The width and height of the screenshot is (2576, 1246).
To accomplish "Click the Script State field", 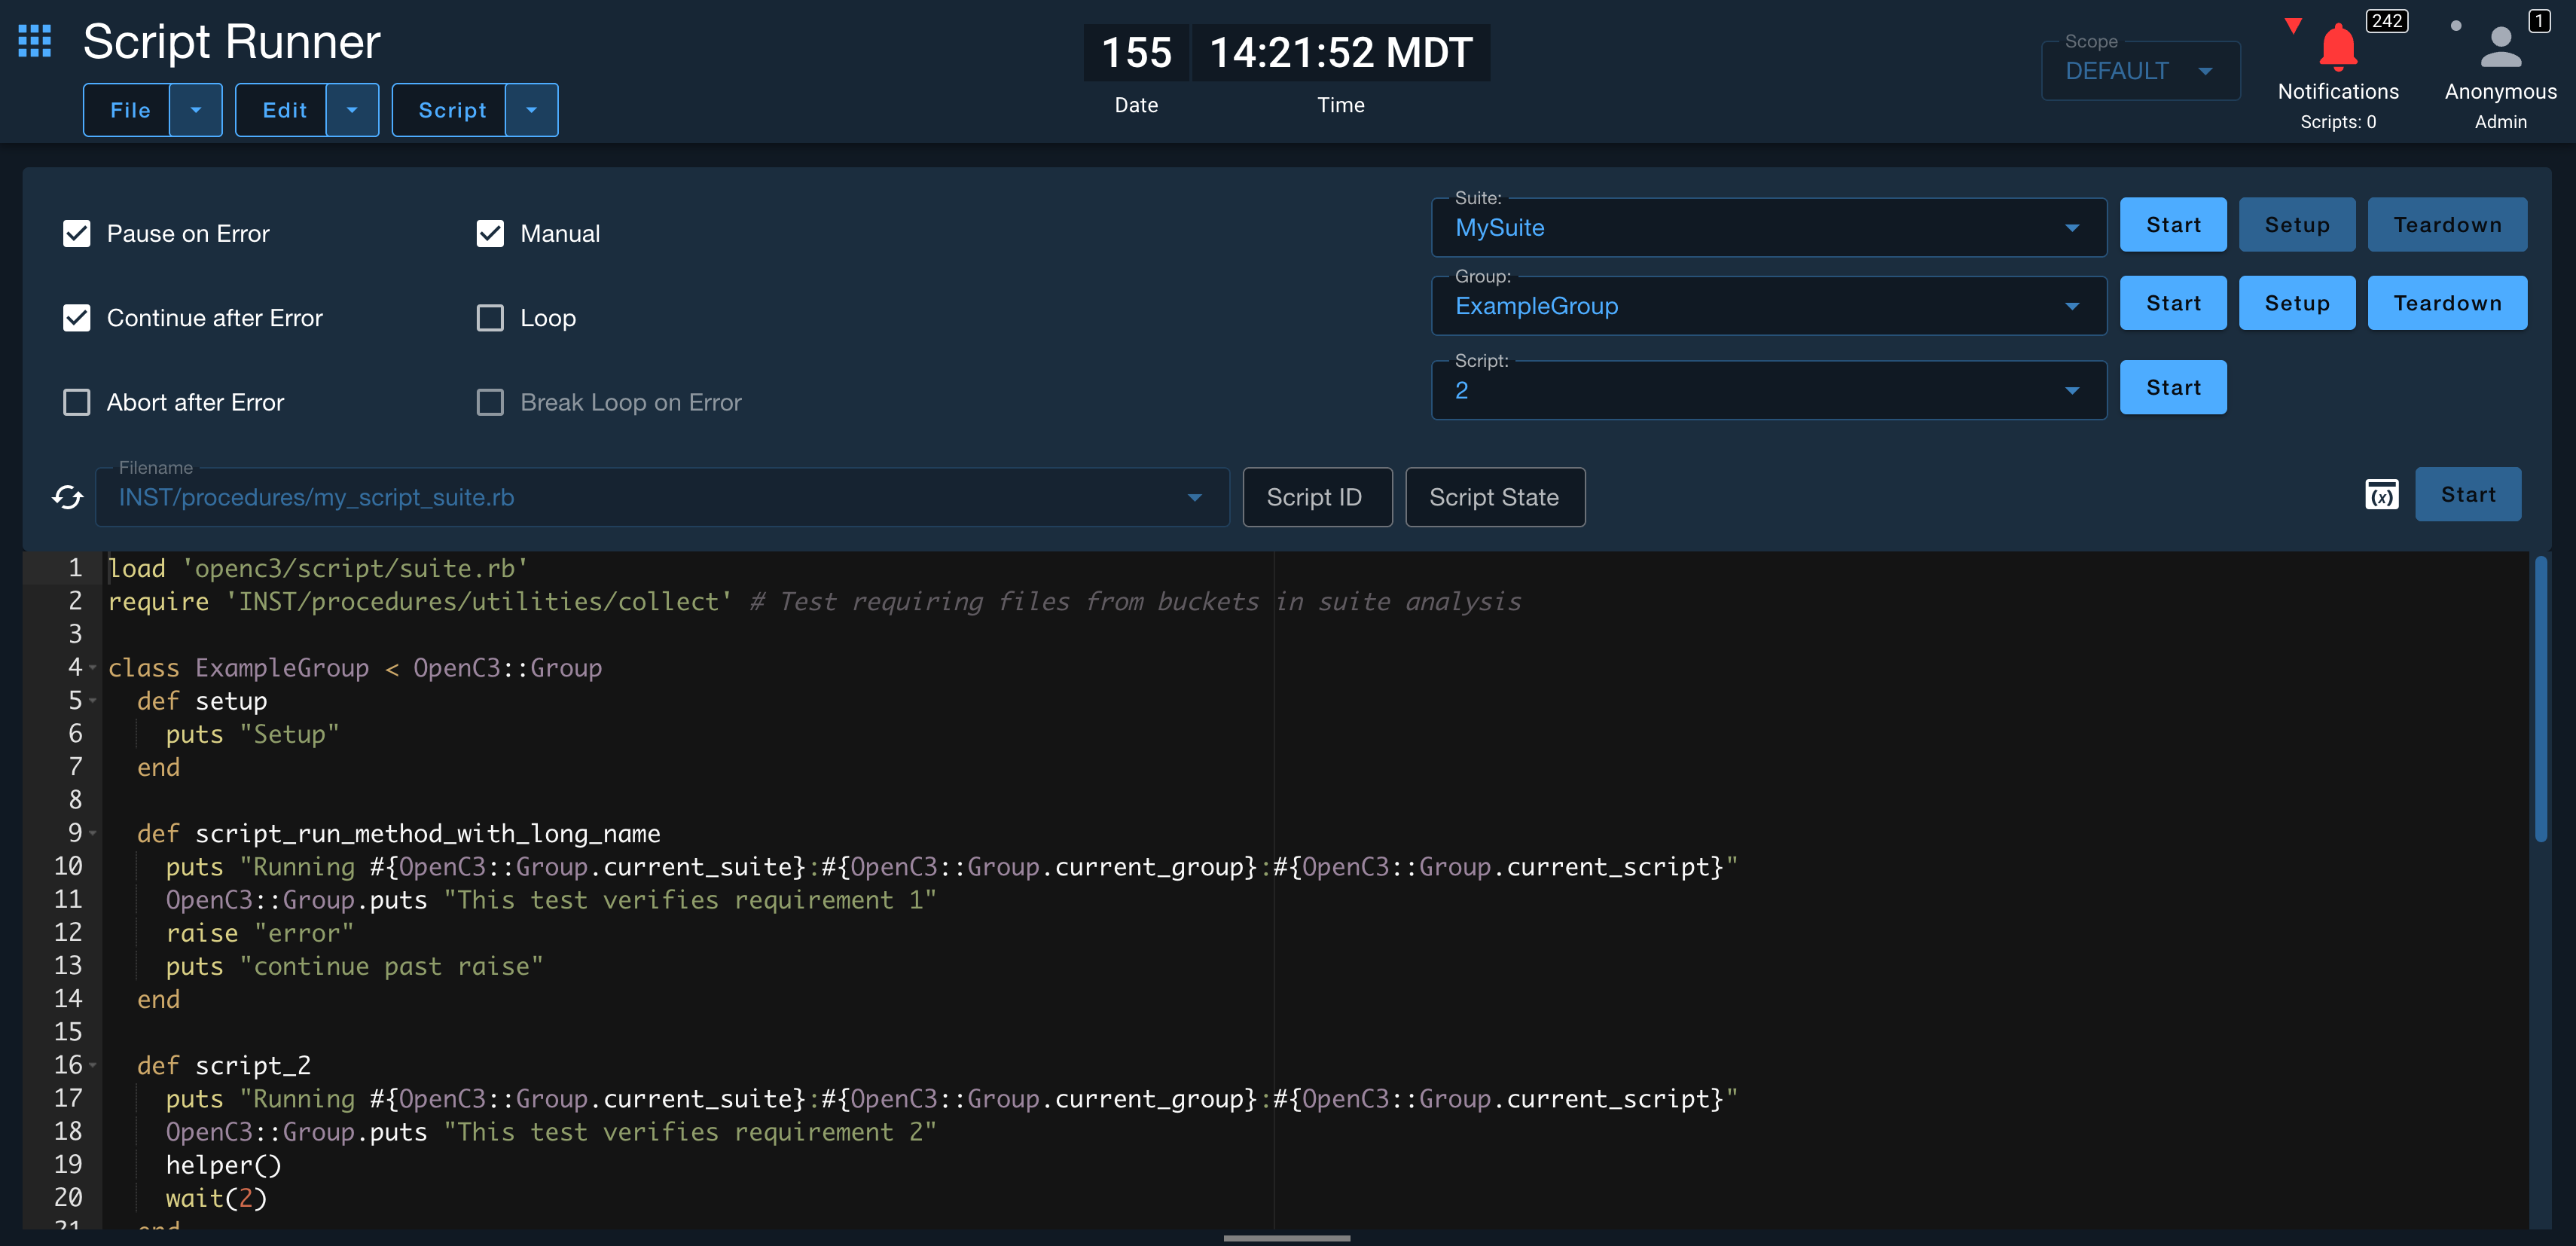I will click(x=1495, y=497).
